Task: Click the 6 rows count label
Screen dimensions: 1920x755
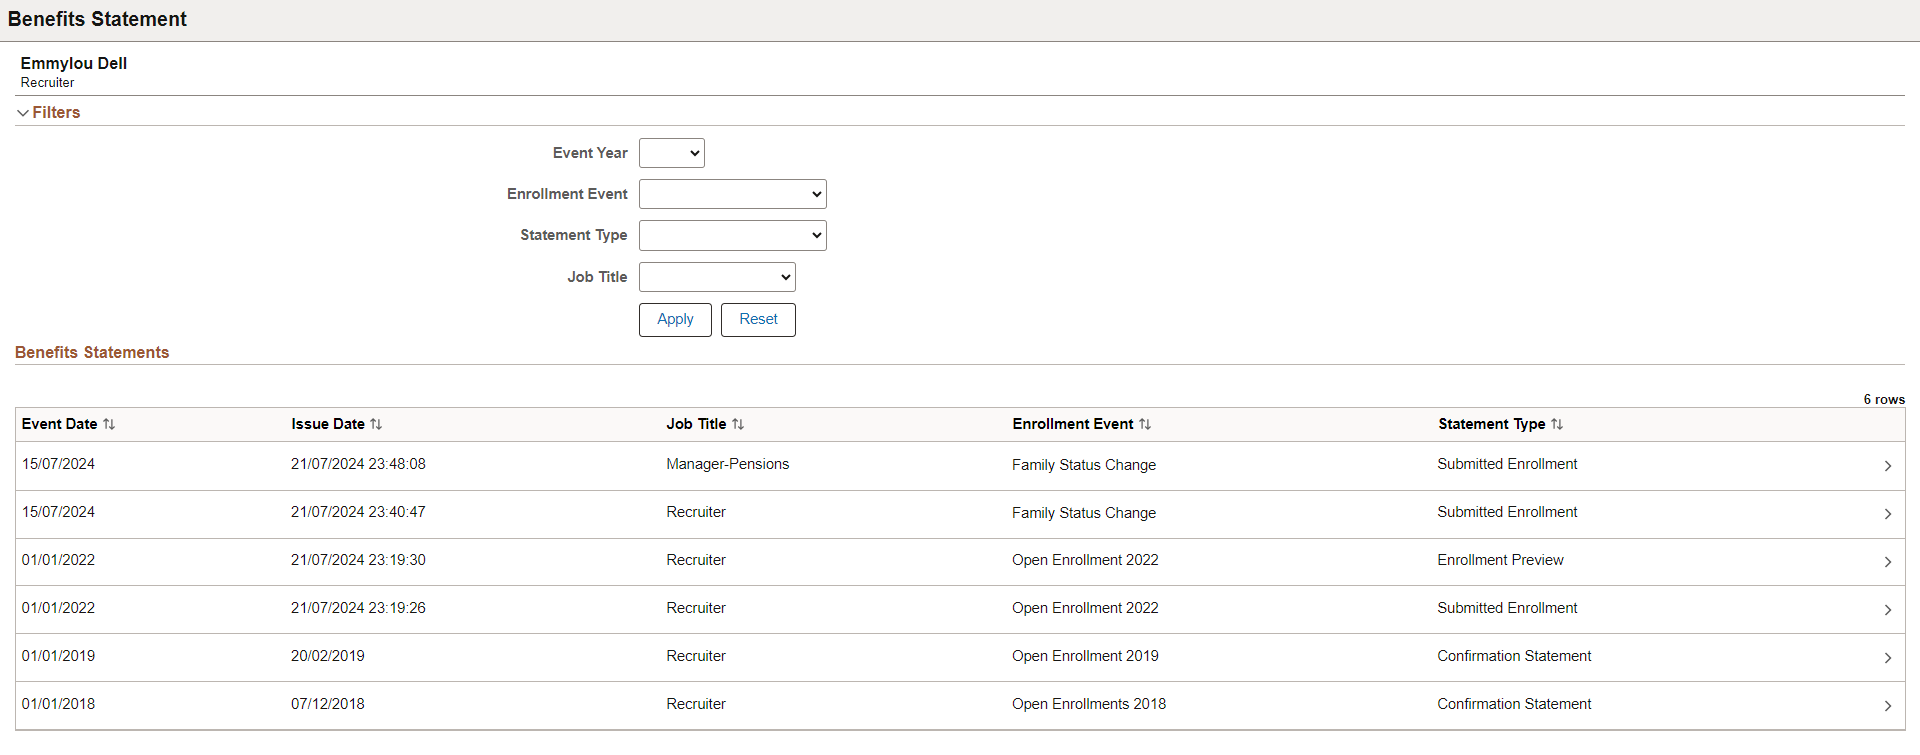Action: pos(1884,399)
